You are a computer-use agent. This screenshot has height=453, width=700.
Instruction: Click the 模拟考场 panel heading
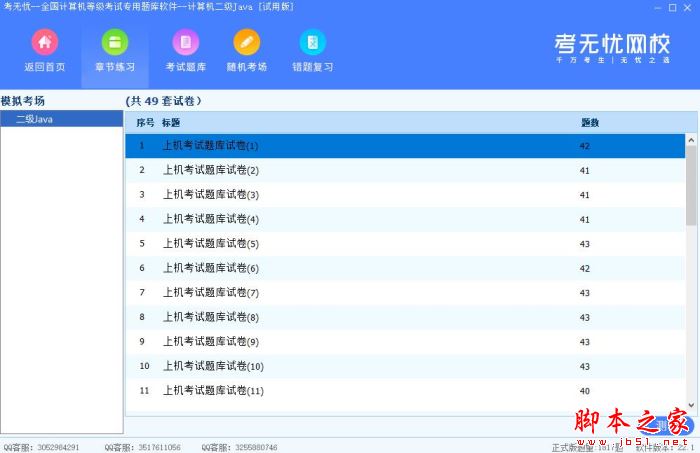pyautogui.click(x=23, y=101)
